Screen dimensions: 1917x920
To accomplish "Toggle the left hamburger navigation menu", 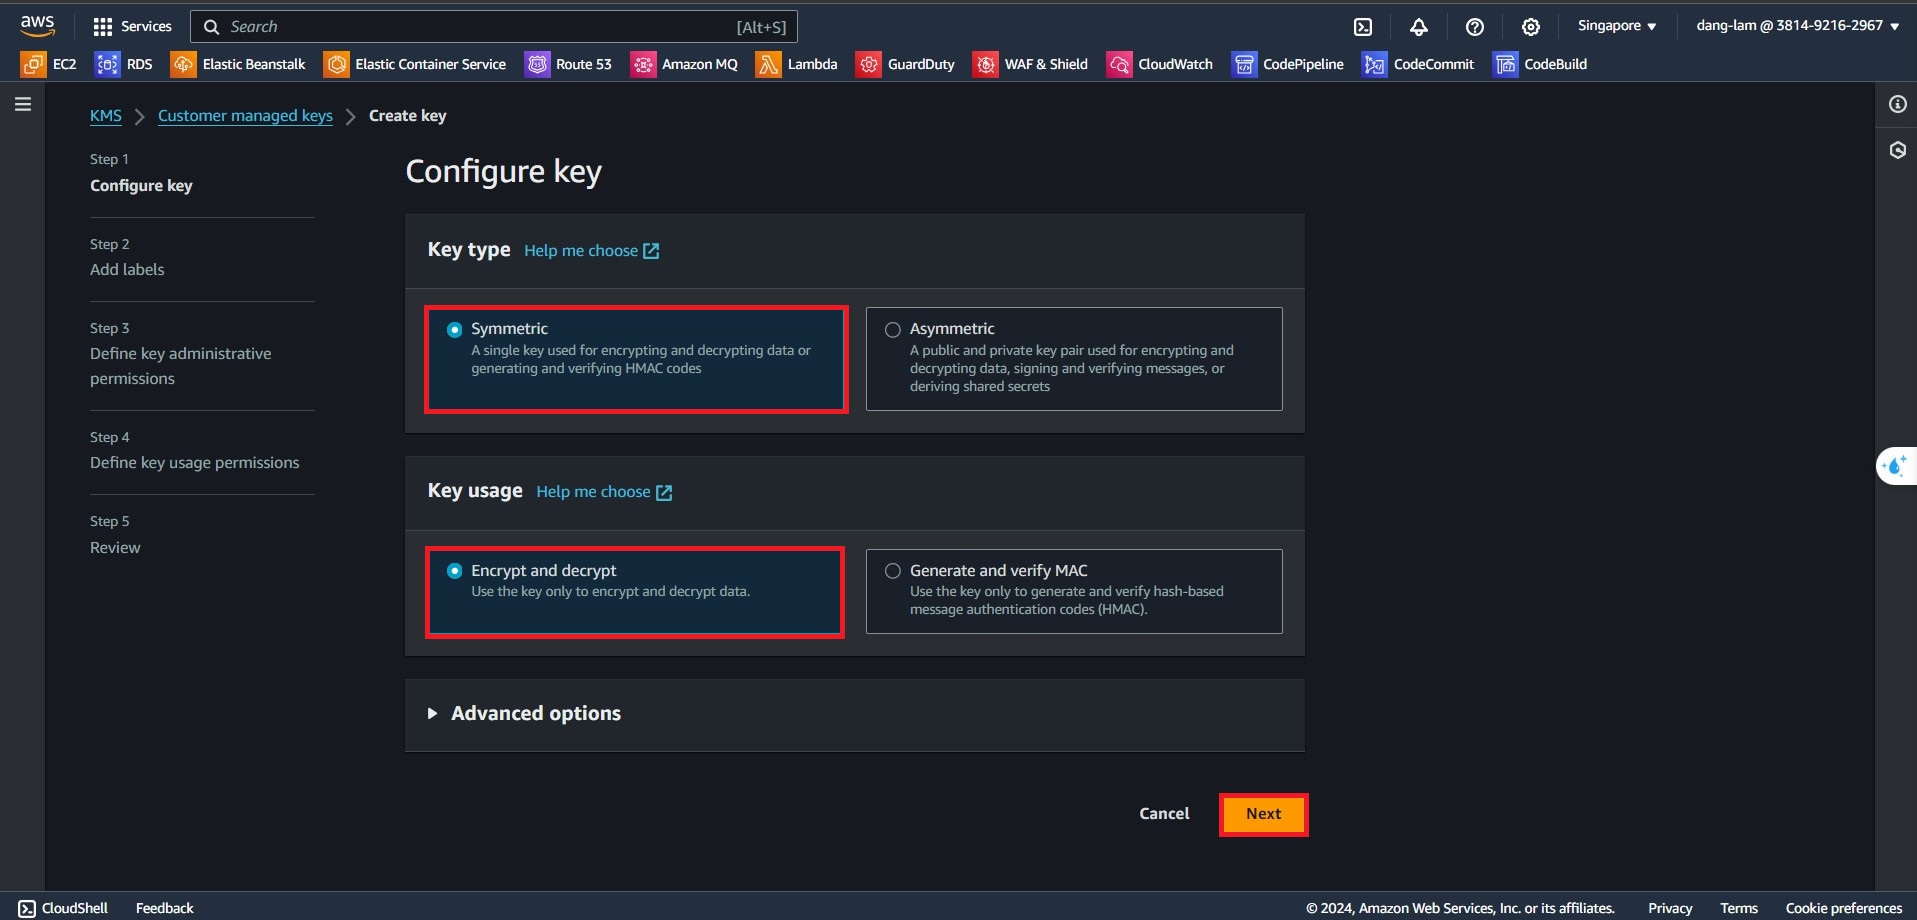I will (x=23, y=104).
